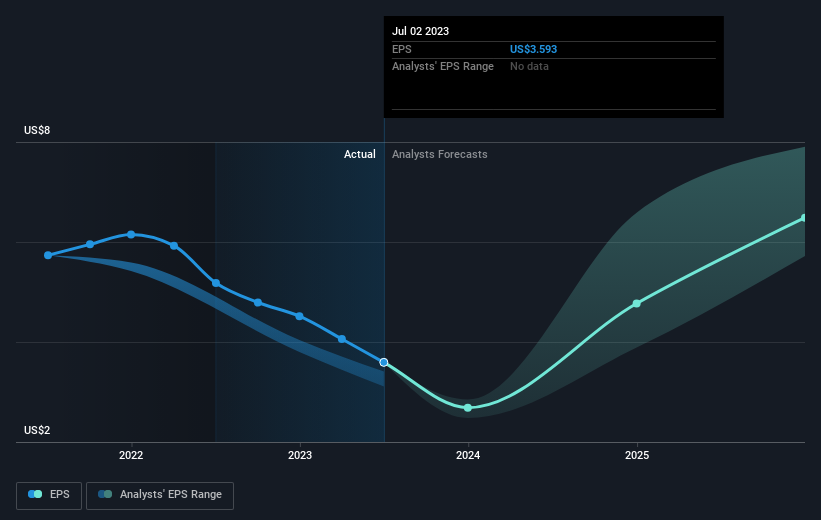Select the highlighted Jul 02 2023 data point
This screenshot has width=821, height=520.
tap(384, 362)
